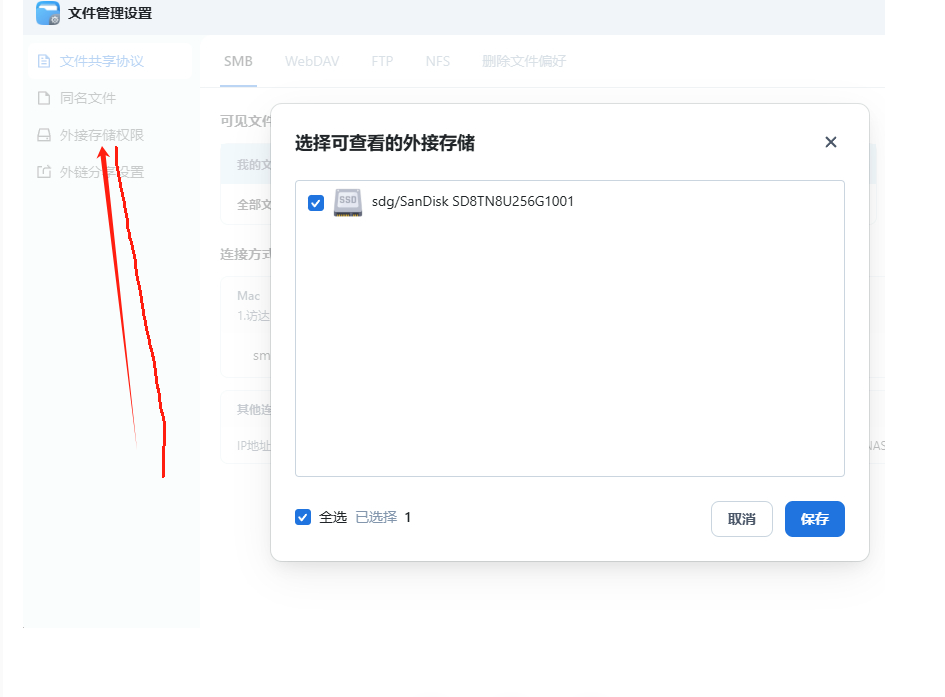
Task: Close the 选择可查看的外接存储 dialog with X
Action: pyautogui.click(x=830, y=142)
